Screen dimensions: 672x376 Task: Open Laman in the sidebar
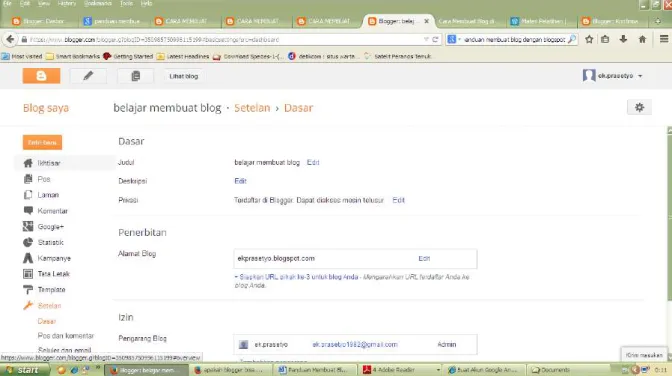click(48, 195)
